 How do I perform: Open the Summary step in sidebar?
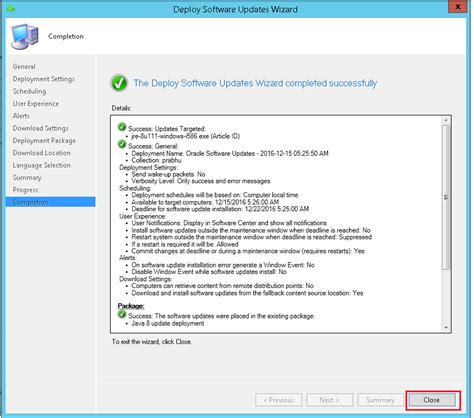[x=27, y=177]
